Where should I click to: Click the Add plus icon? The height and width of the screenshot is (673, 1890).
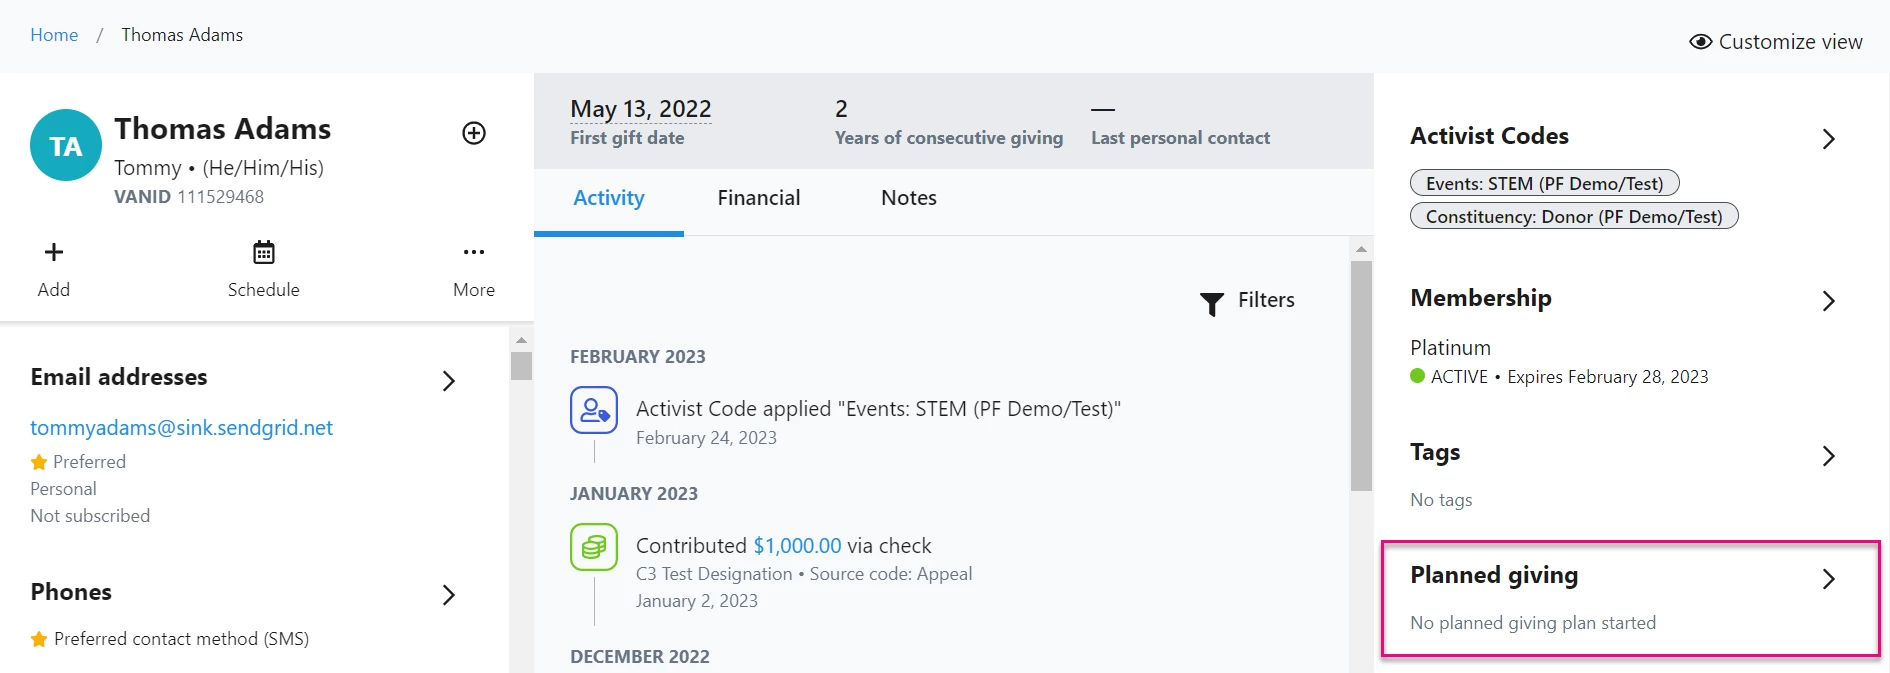54,252
